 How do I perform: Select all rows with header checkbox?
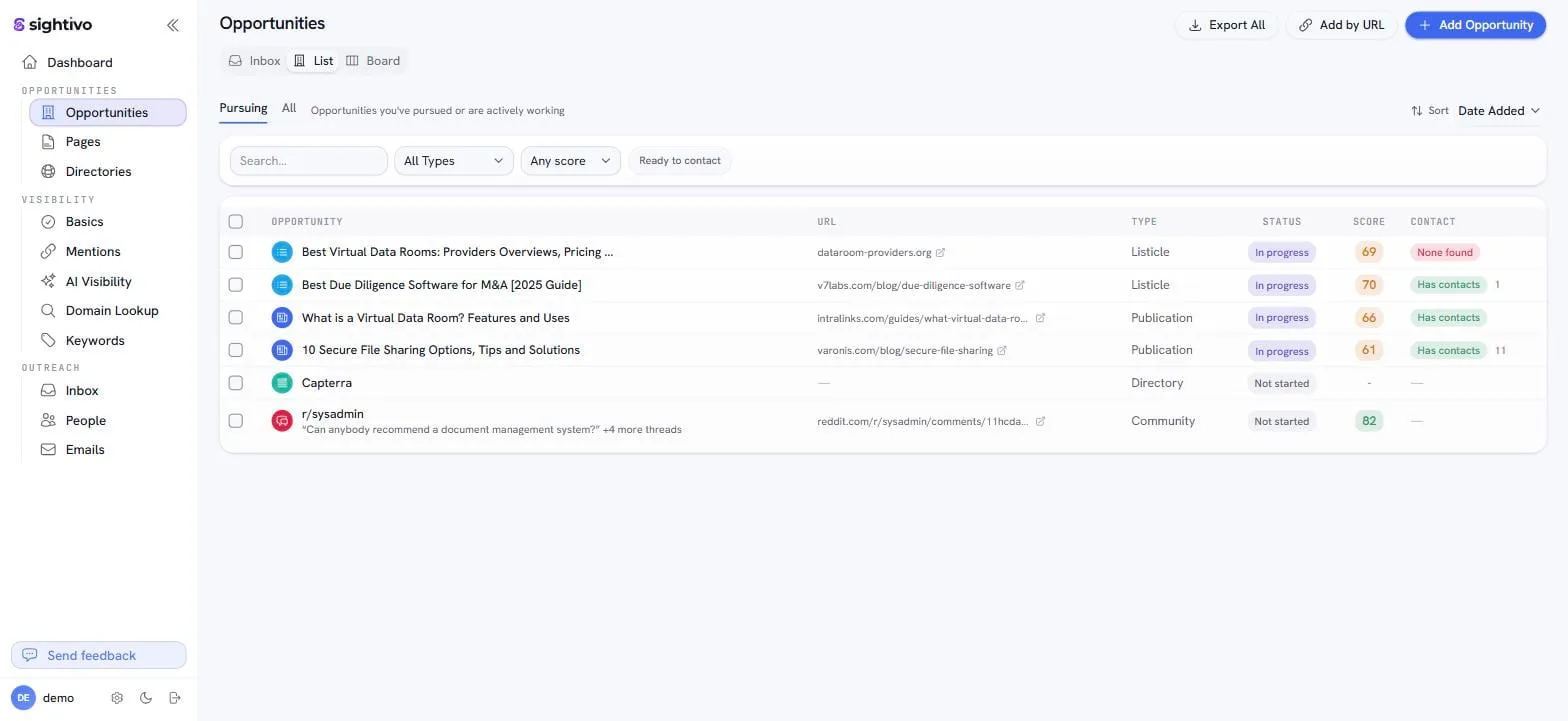236,221
